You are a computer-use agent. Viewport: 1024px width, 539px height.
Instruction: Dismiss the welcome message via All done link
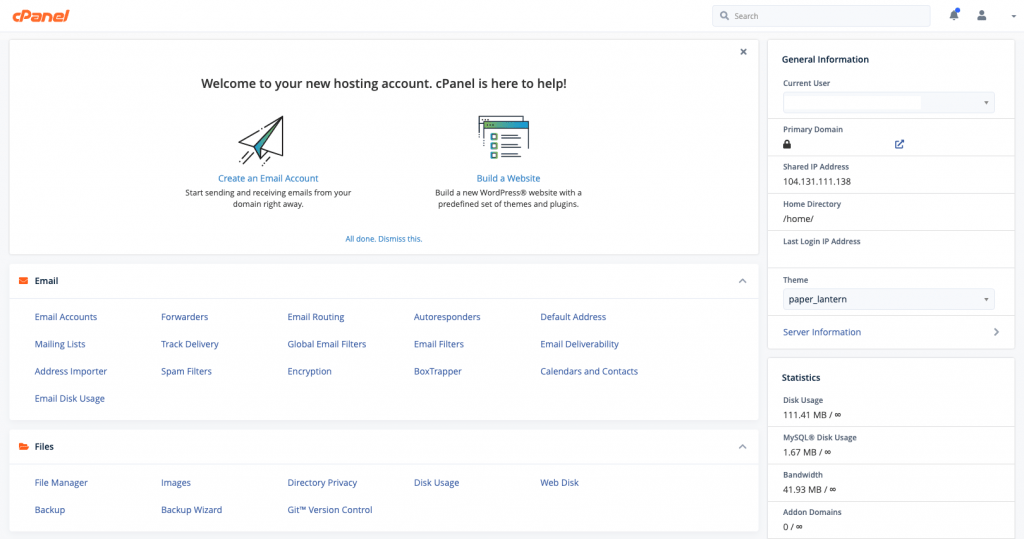click(x=384, y=239)
